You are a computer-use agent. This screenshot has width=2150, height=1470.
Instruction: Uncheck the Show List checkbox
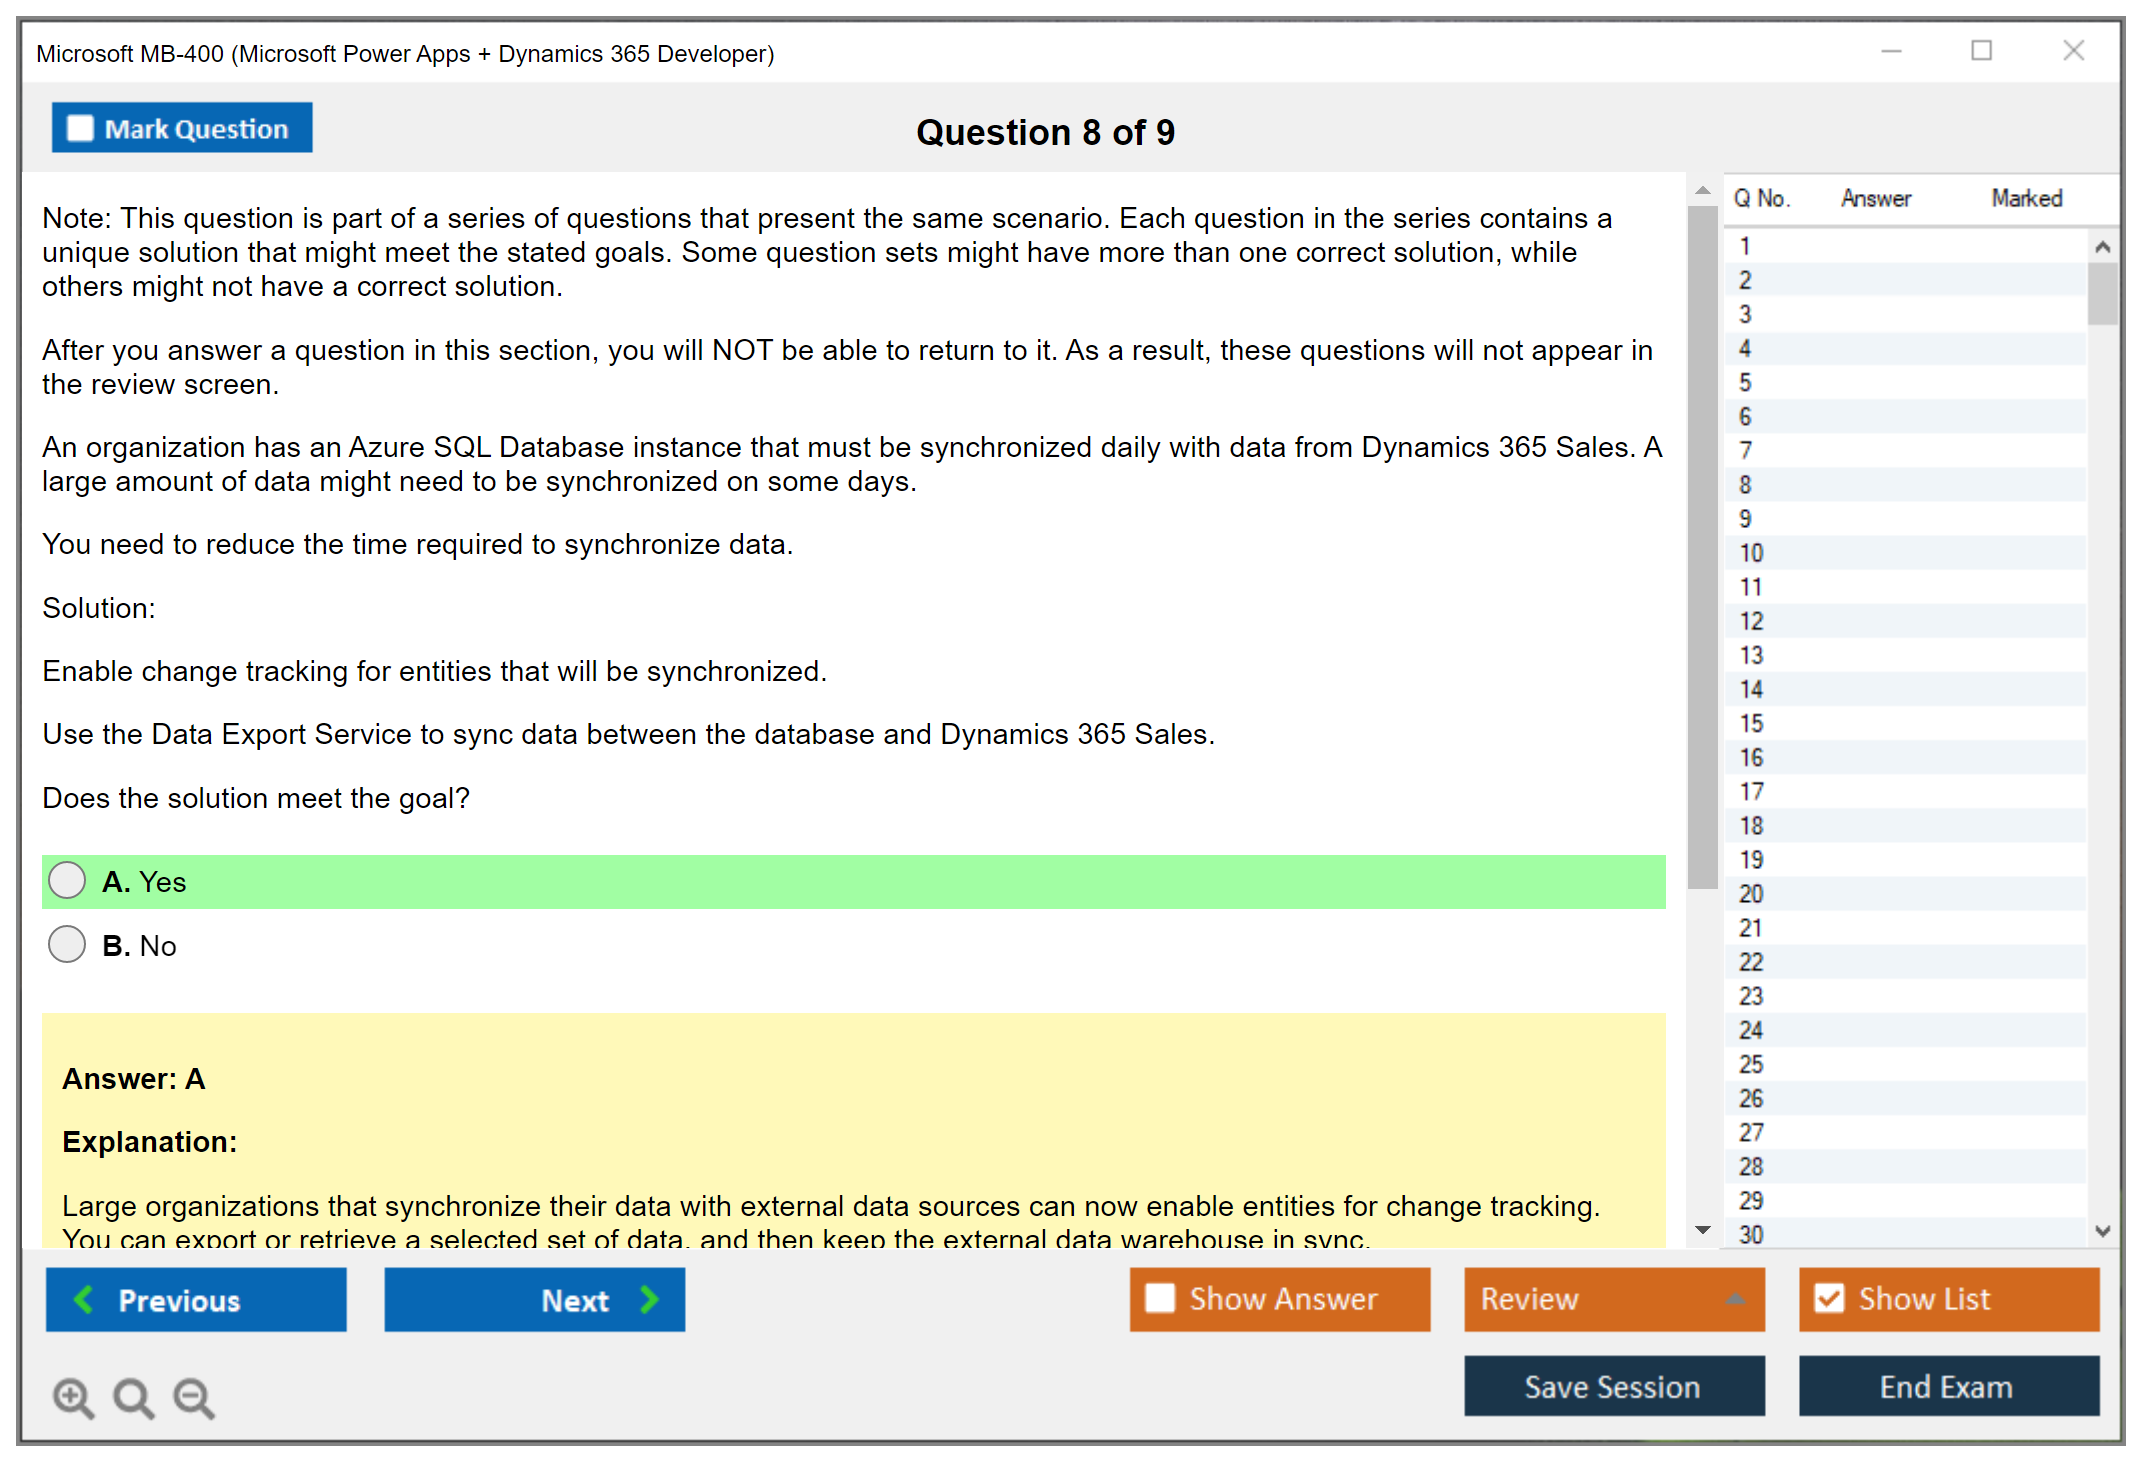pos(1829,1298)
